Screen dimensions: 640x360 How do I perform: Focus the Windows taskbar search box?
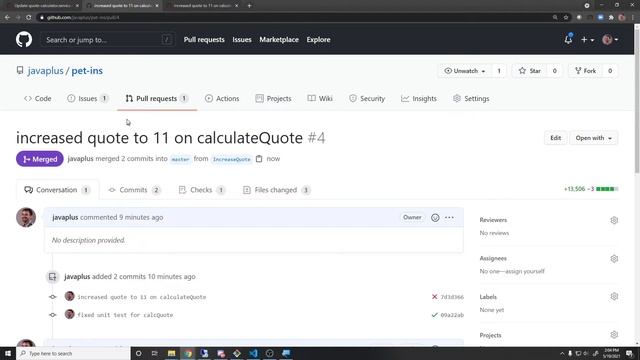(x=73, y=353)
